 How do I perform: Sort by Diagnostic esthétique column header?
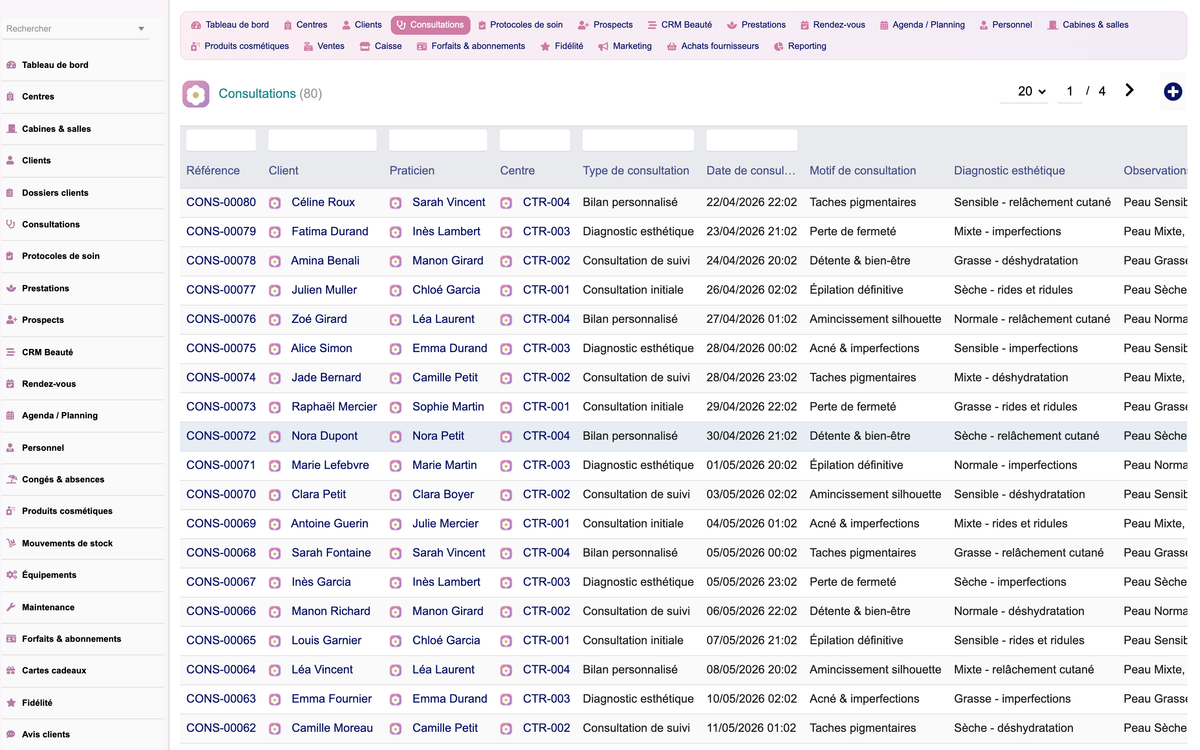click(x=1009, y=171)
